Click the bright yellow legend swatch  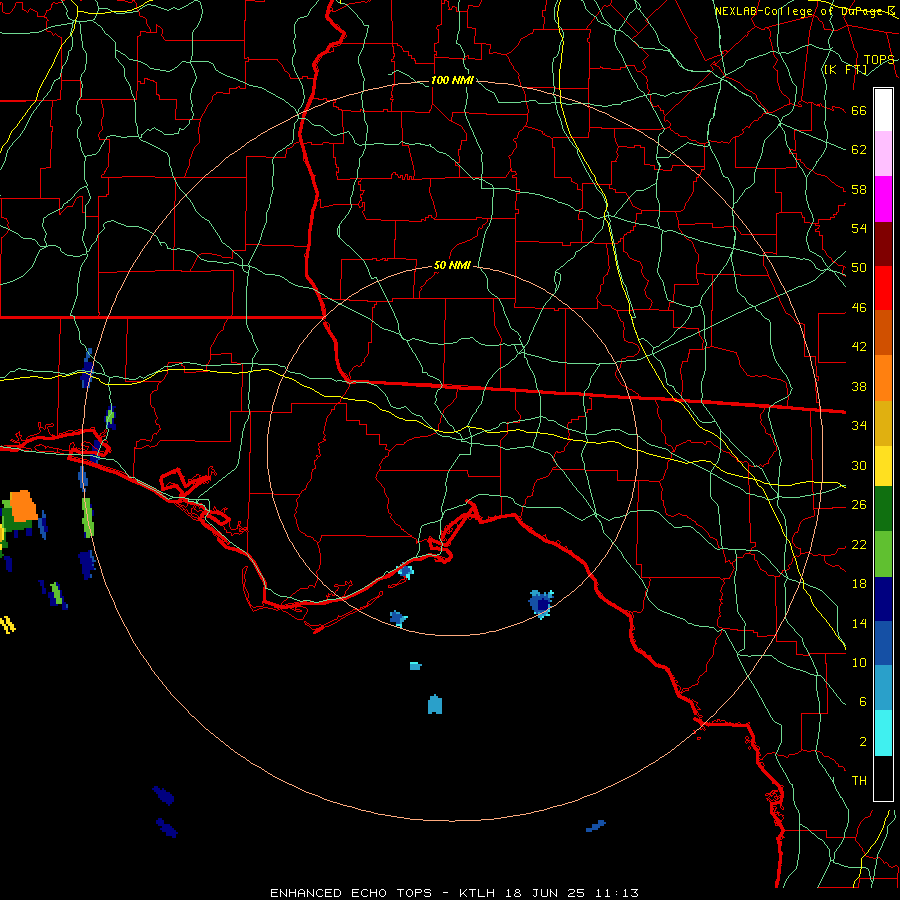[x=883, y=466]
